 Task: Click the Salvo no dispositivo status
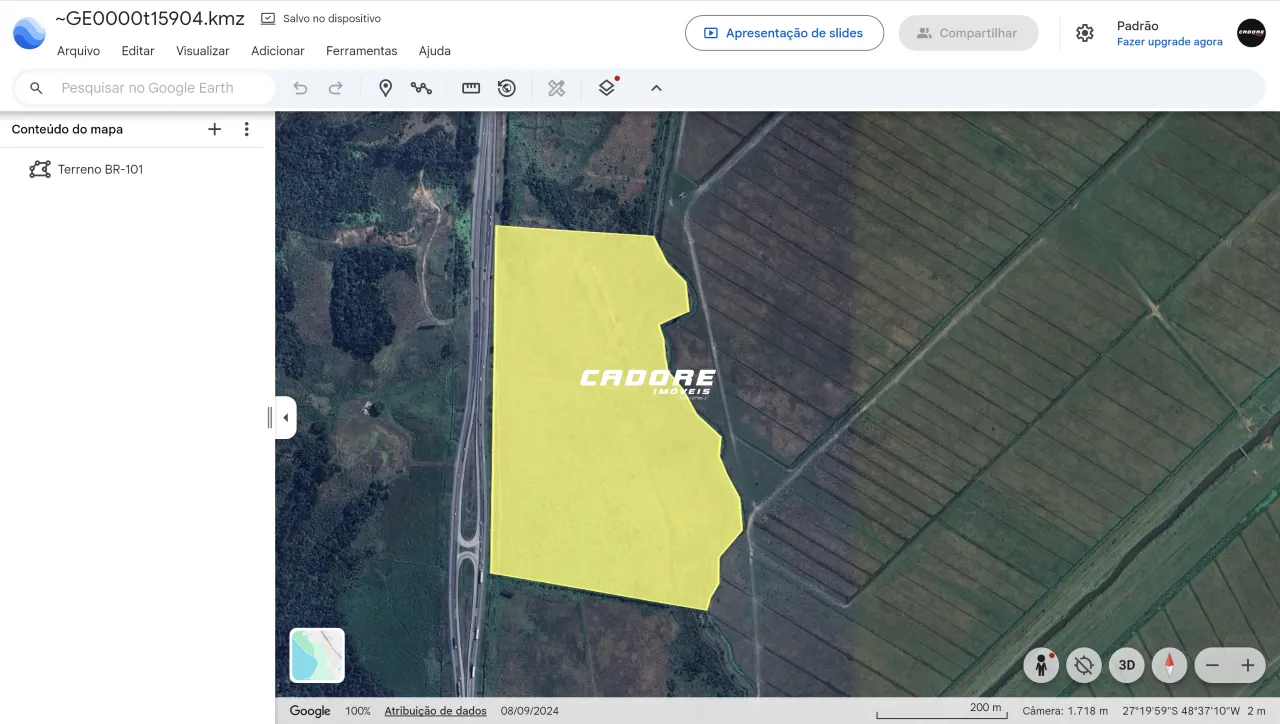[x=321, y=18]
